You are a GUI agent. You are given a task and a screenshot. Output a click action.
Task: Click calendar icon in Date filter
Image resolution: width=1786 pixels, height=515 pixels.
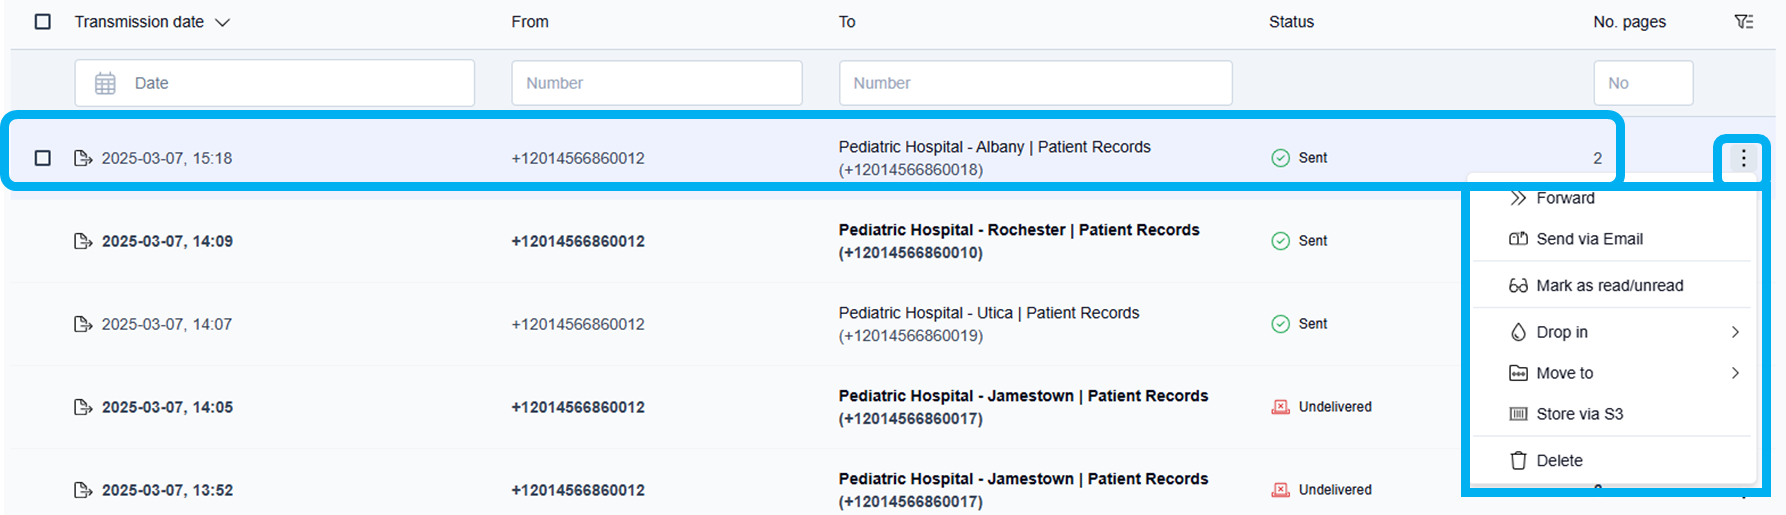tap(105, 83)
